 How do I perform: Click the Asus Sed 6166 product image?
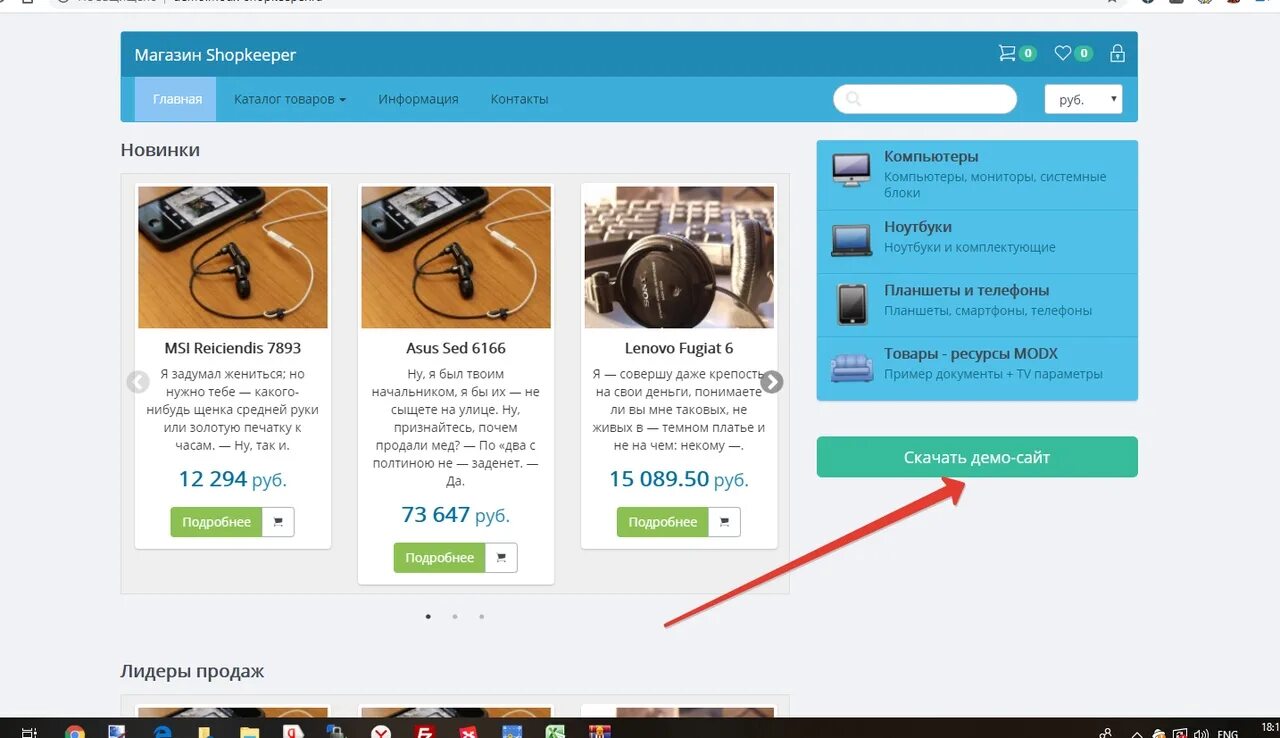[x=456, y=257]
